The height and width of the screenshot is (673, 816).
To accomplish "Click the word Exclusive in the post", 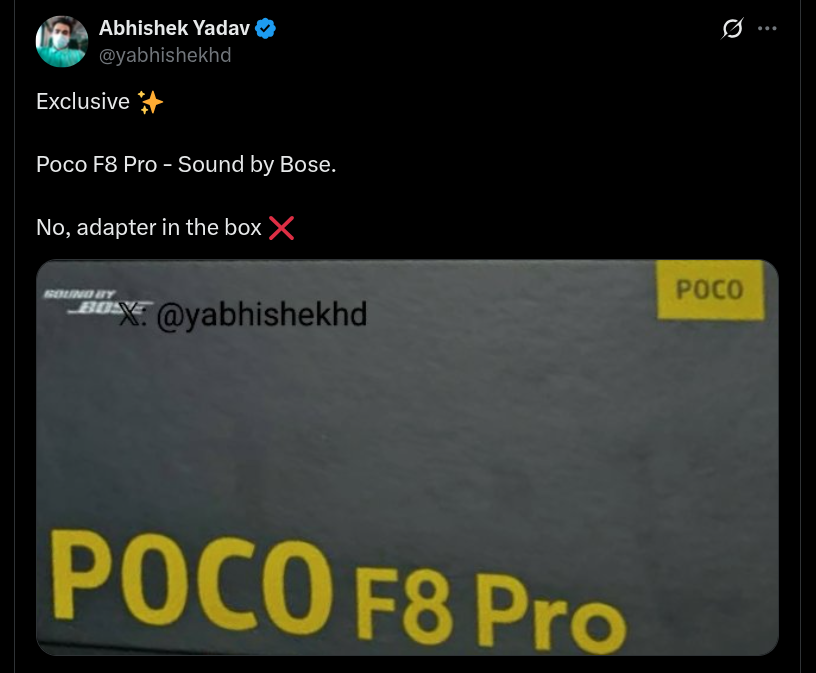I will (x=83, y=101).
